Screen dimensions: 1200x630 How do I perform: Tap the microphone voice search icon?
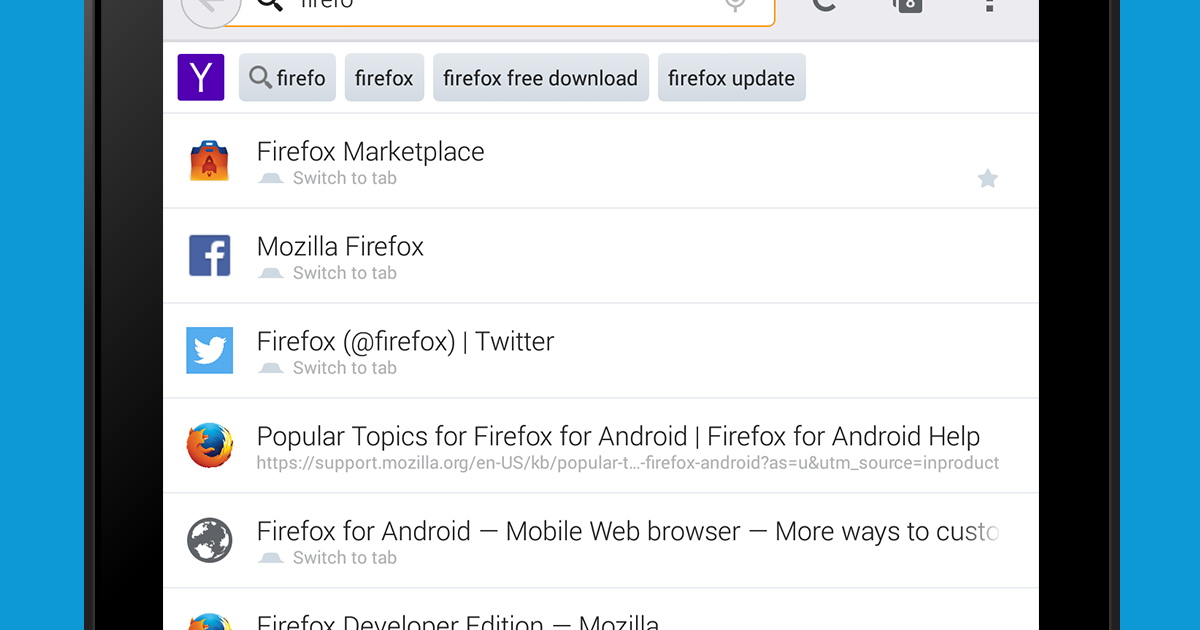coord(735,5)
